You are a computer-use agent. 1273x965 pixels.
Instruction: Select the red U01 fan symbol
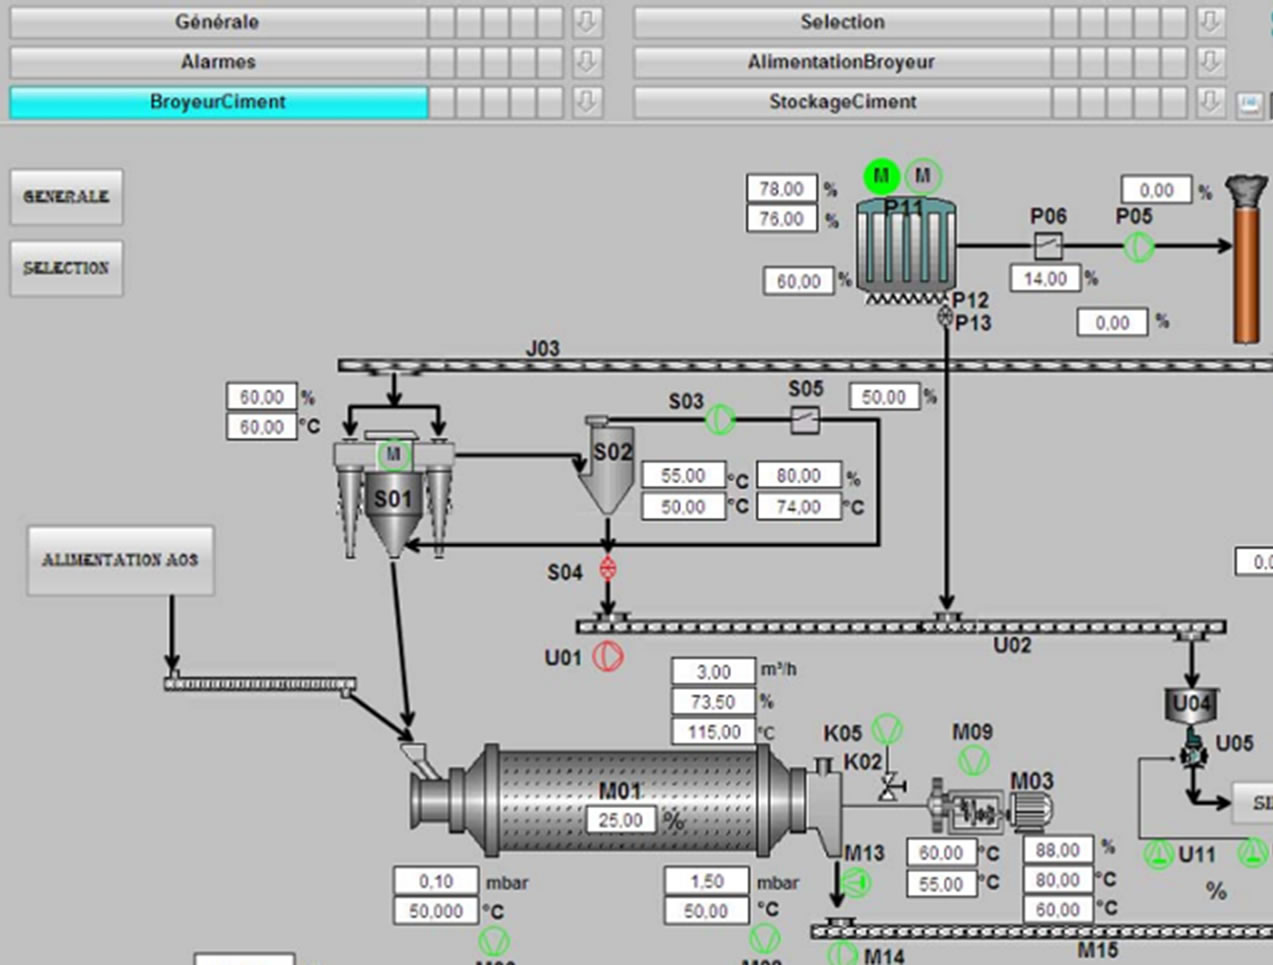(x=608, y=657)
